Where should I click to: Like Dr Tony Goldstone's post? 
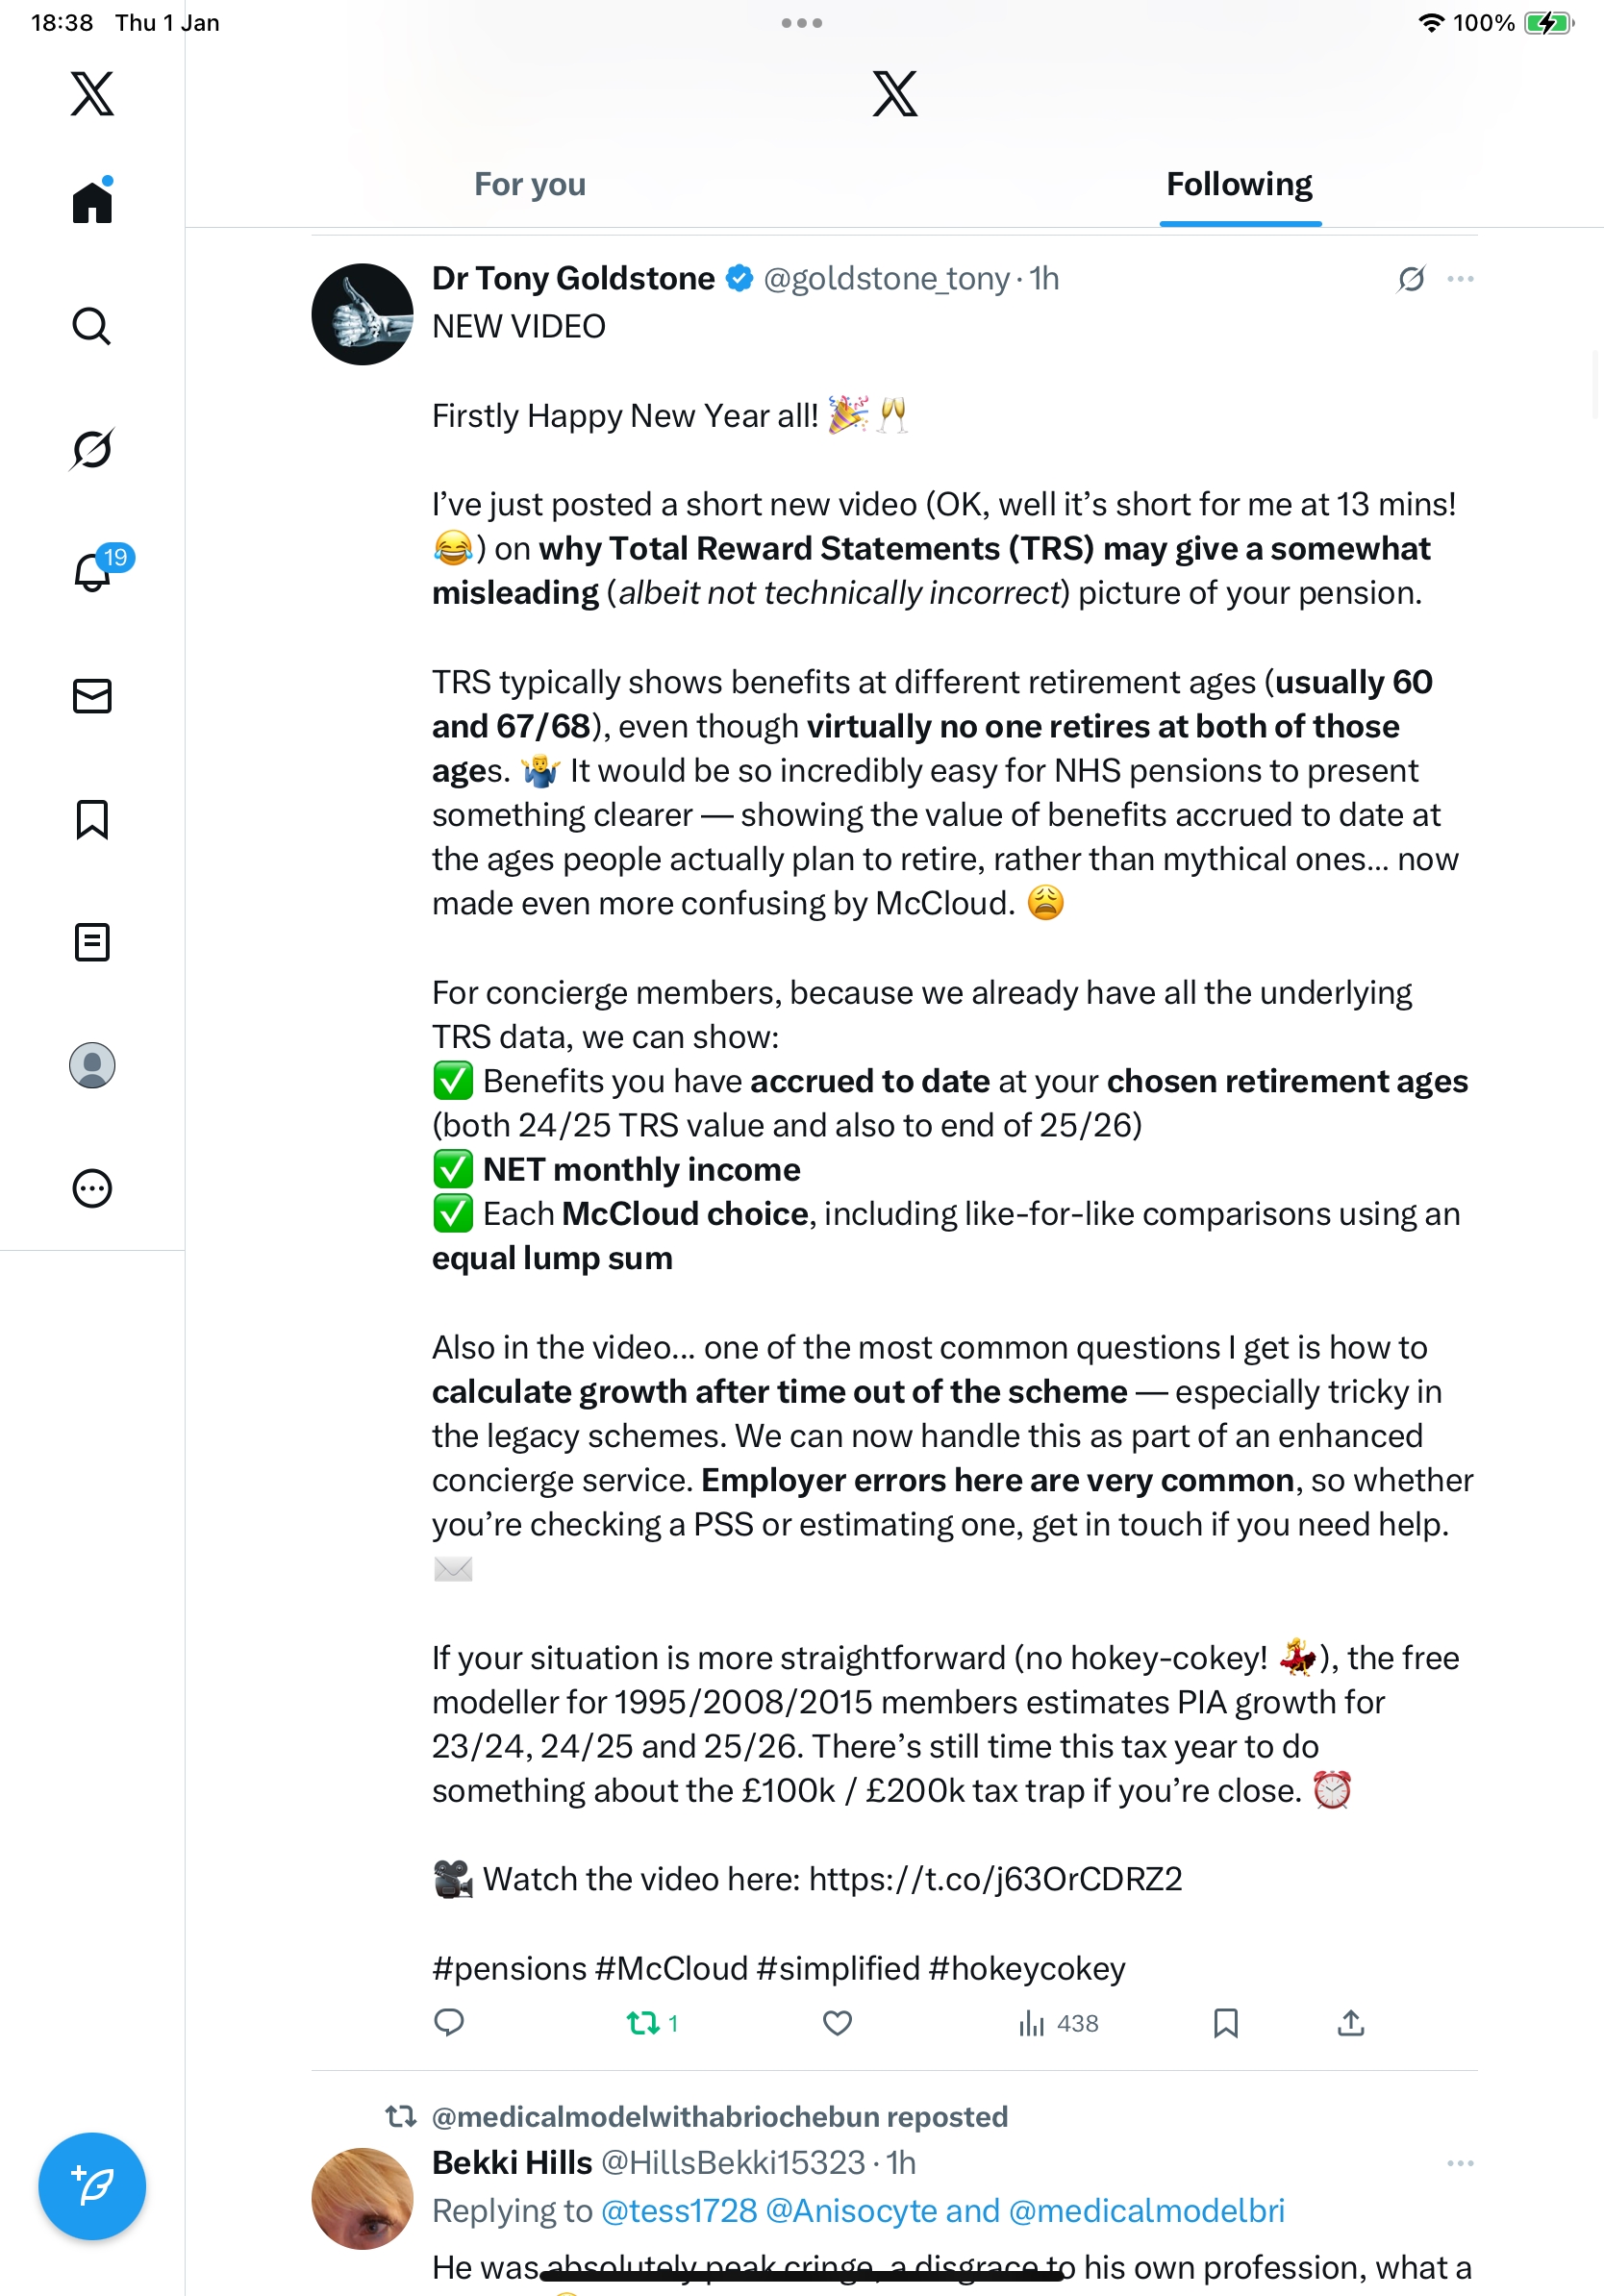pos(837,2023)
